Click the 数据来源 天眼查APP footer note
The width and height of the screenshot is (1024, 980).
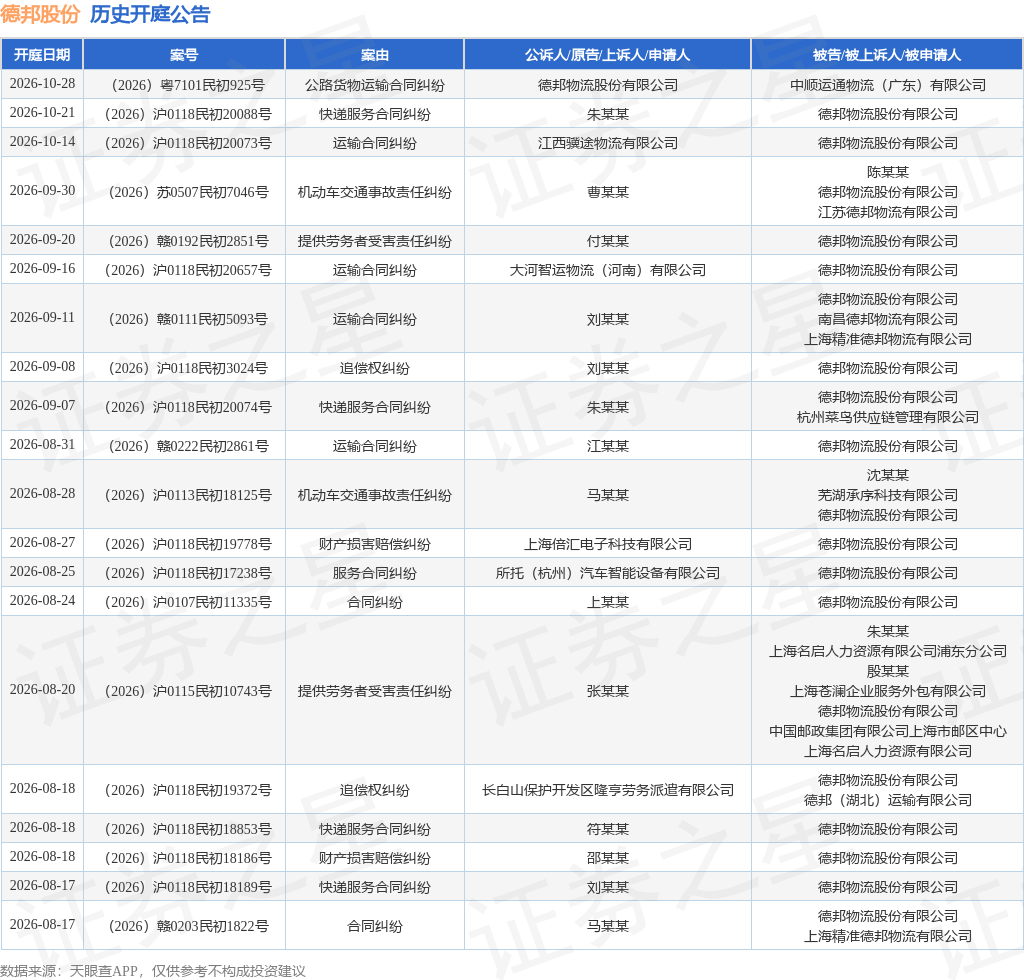[153, 971]
